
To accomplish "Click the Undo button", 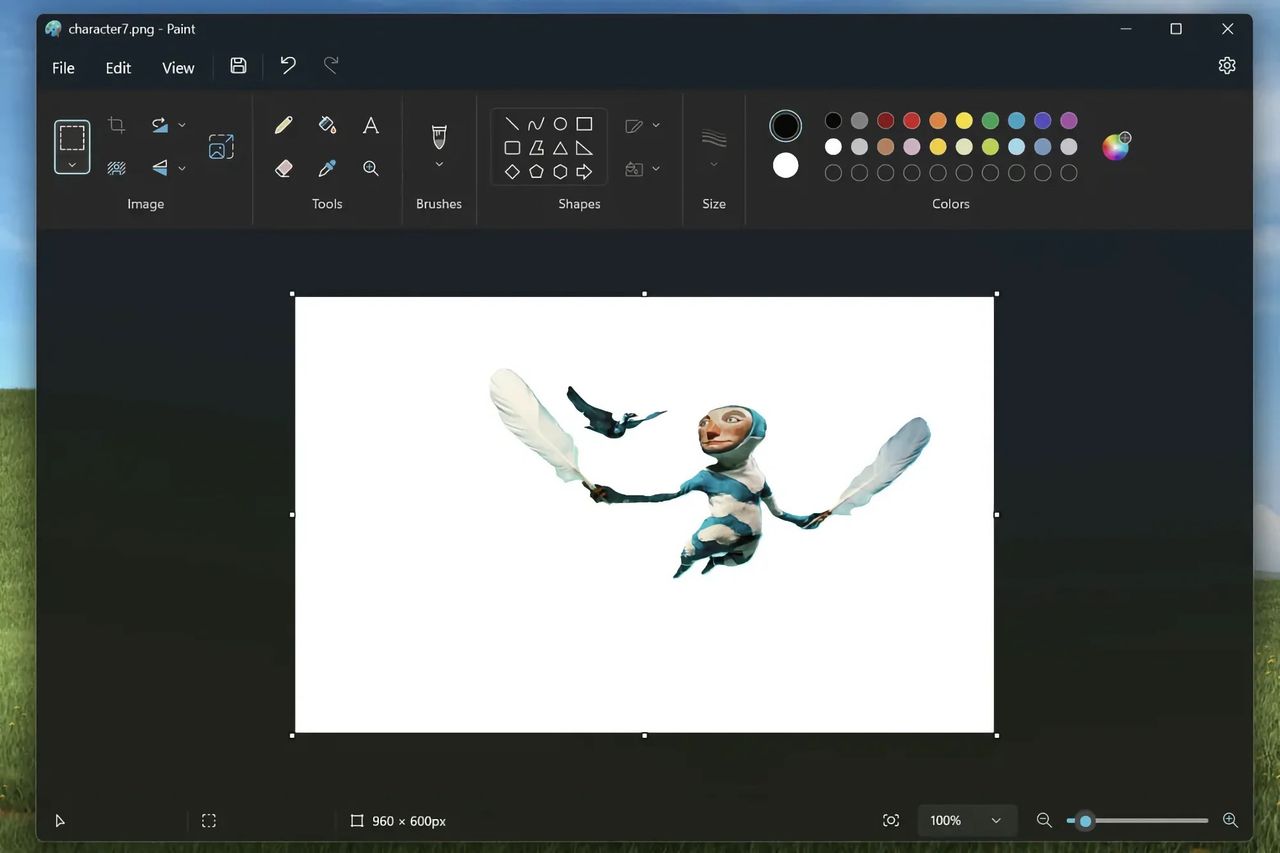I will (288, 64).
